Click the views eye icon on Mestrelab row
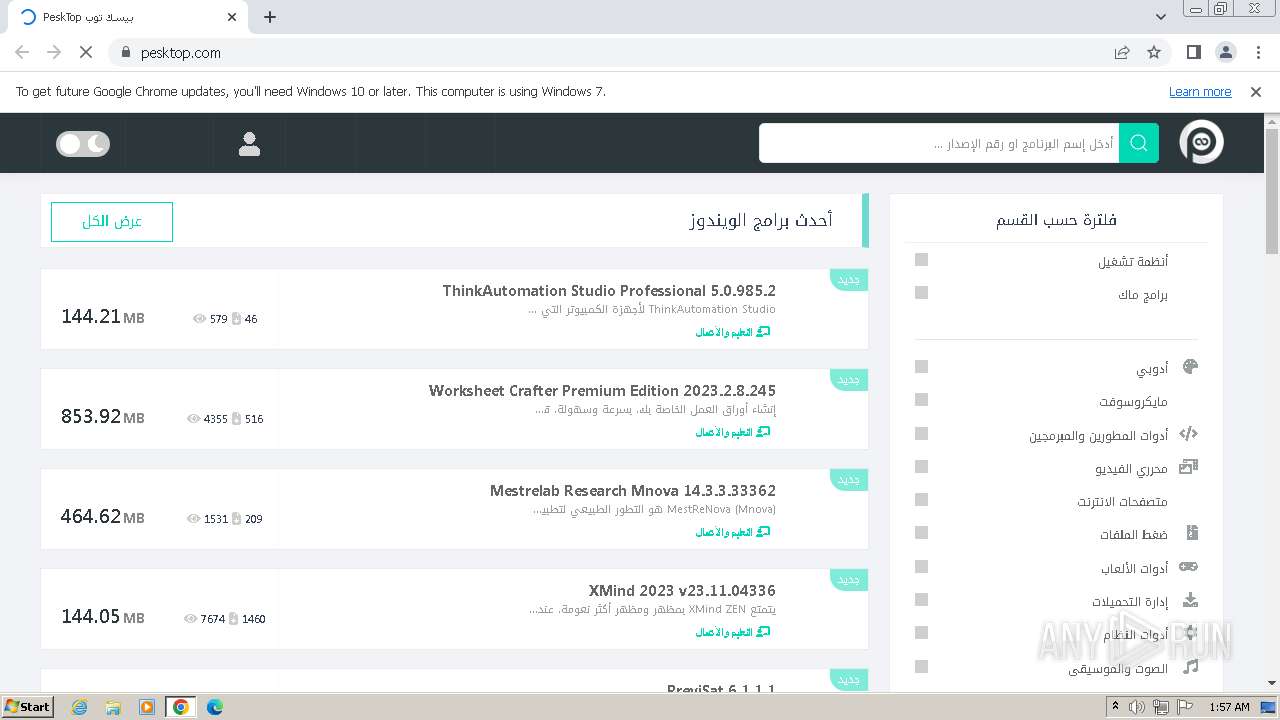1280x720 pixels. 193,519
